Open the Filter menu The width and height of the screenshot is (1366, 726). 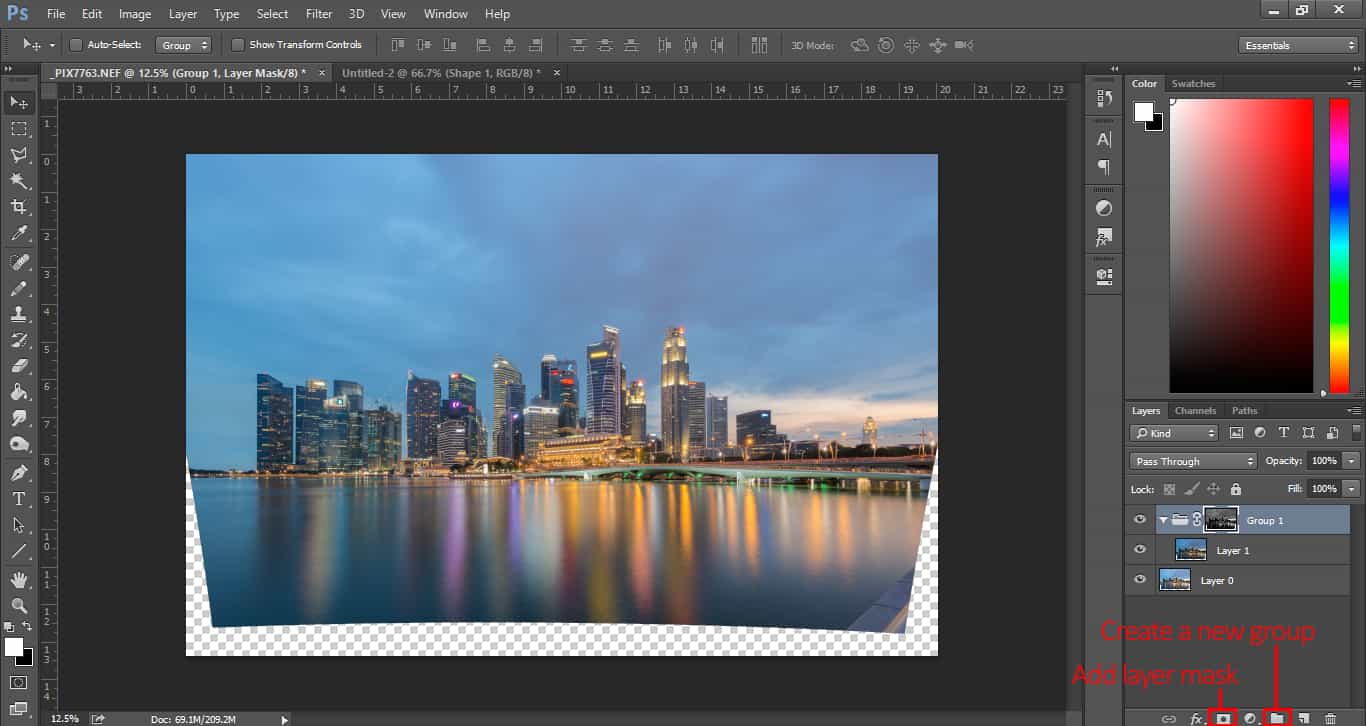tap(319, 14)
